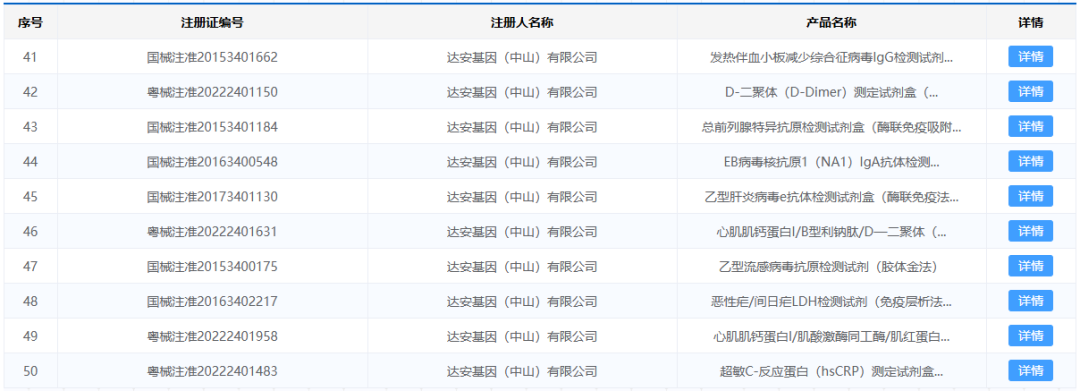The image size is (1080, 391).
Task: View 详情 for row 47 乙型流感 product
Action: click(x=1030, y=266)
